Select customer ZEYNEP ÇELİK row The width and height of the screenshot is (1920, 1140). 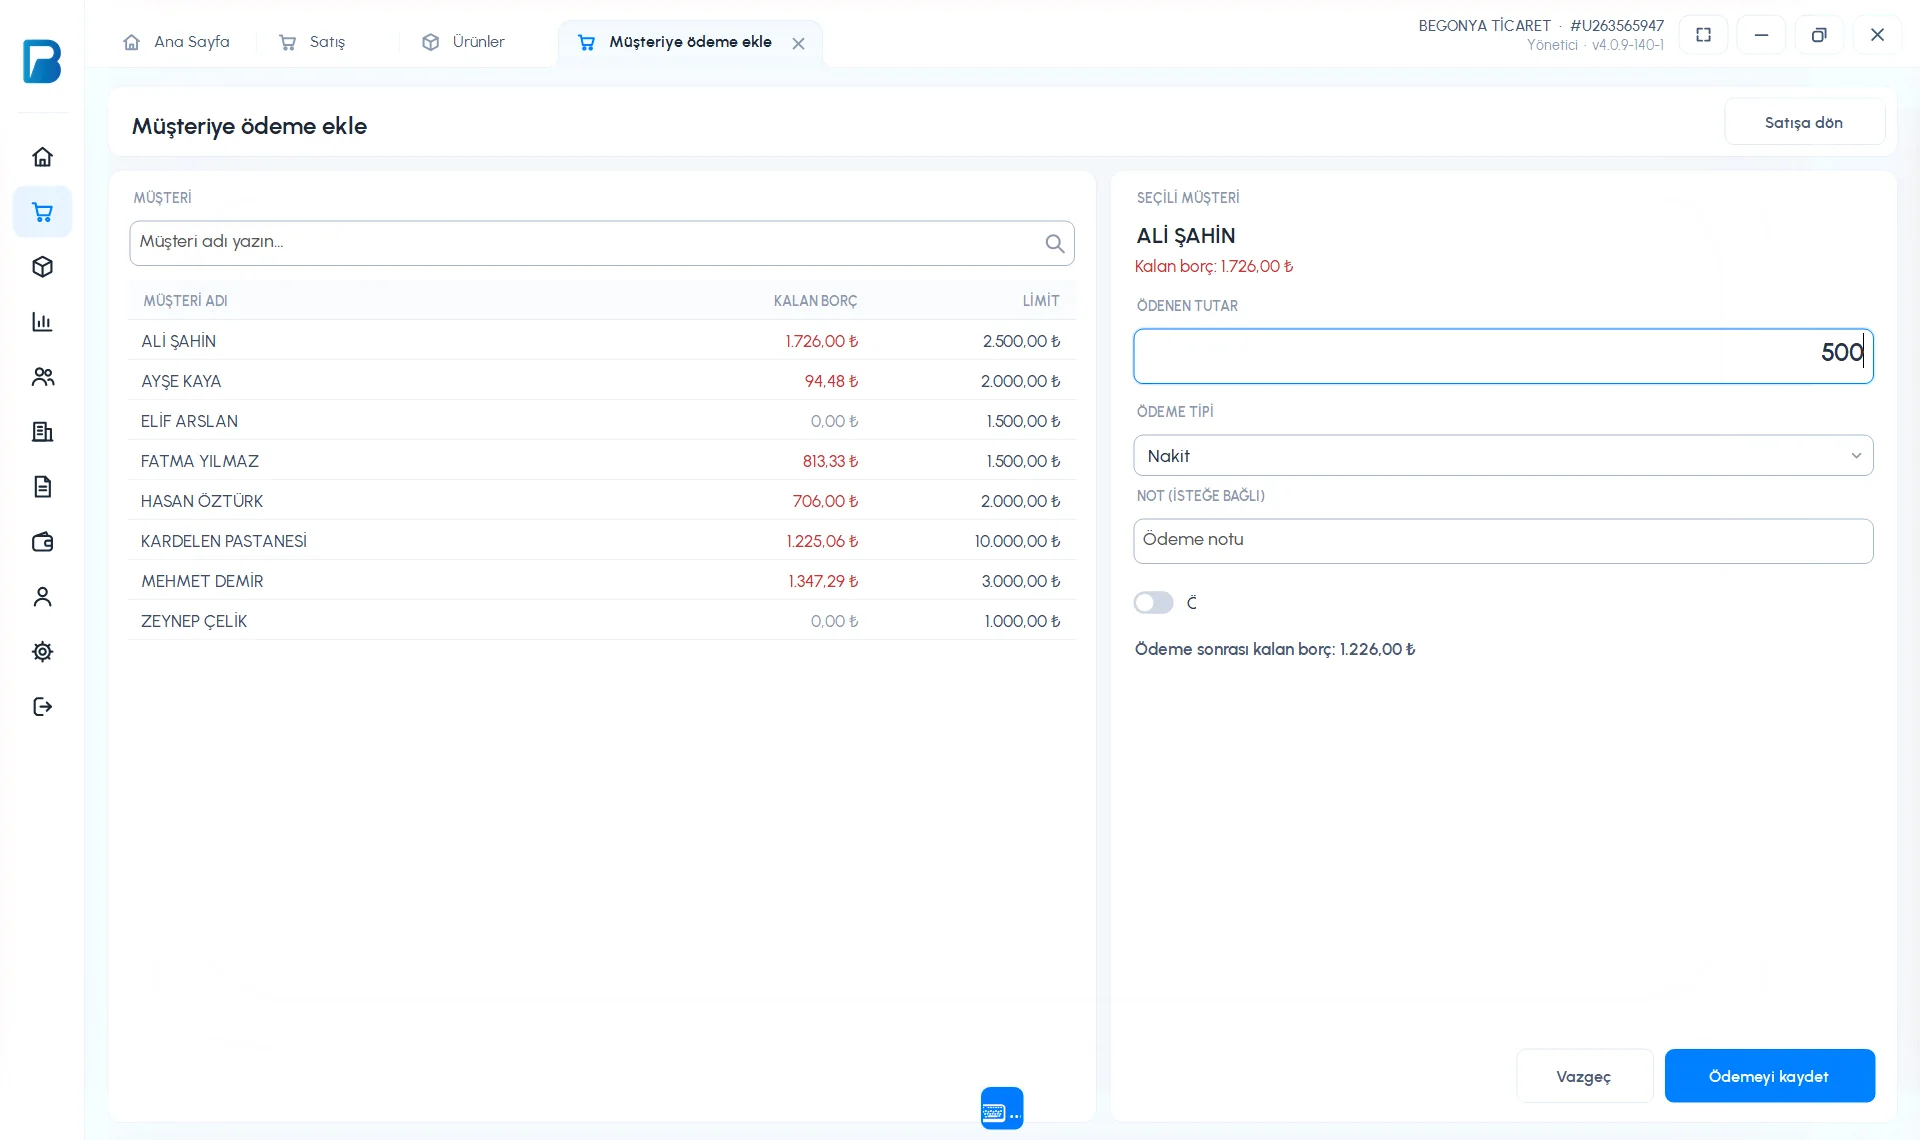pos(602,621)
